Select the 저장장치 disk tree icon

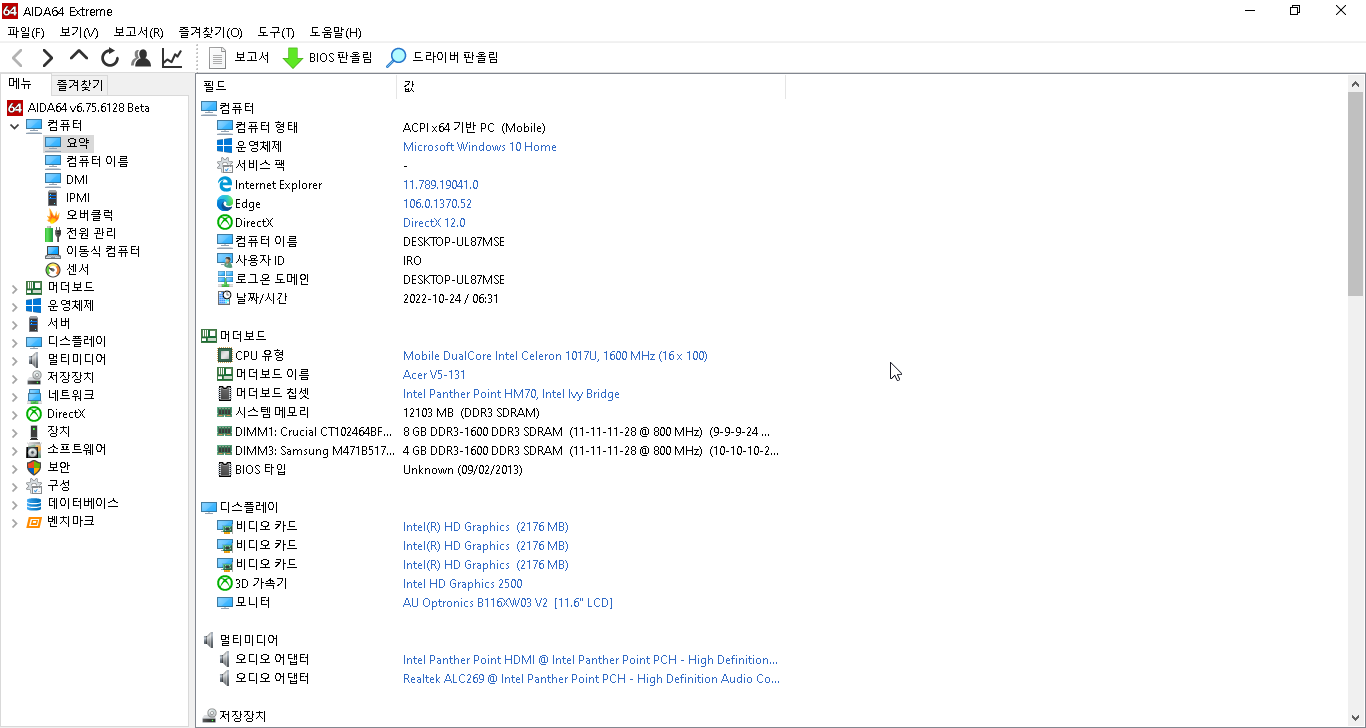coord(34,377)
